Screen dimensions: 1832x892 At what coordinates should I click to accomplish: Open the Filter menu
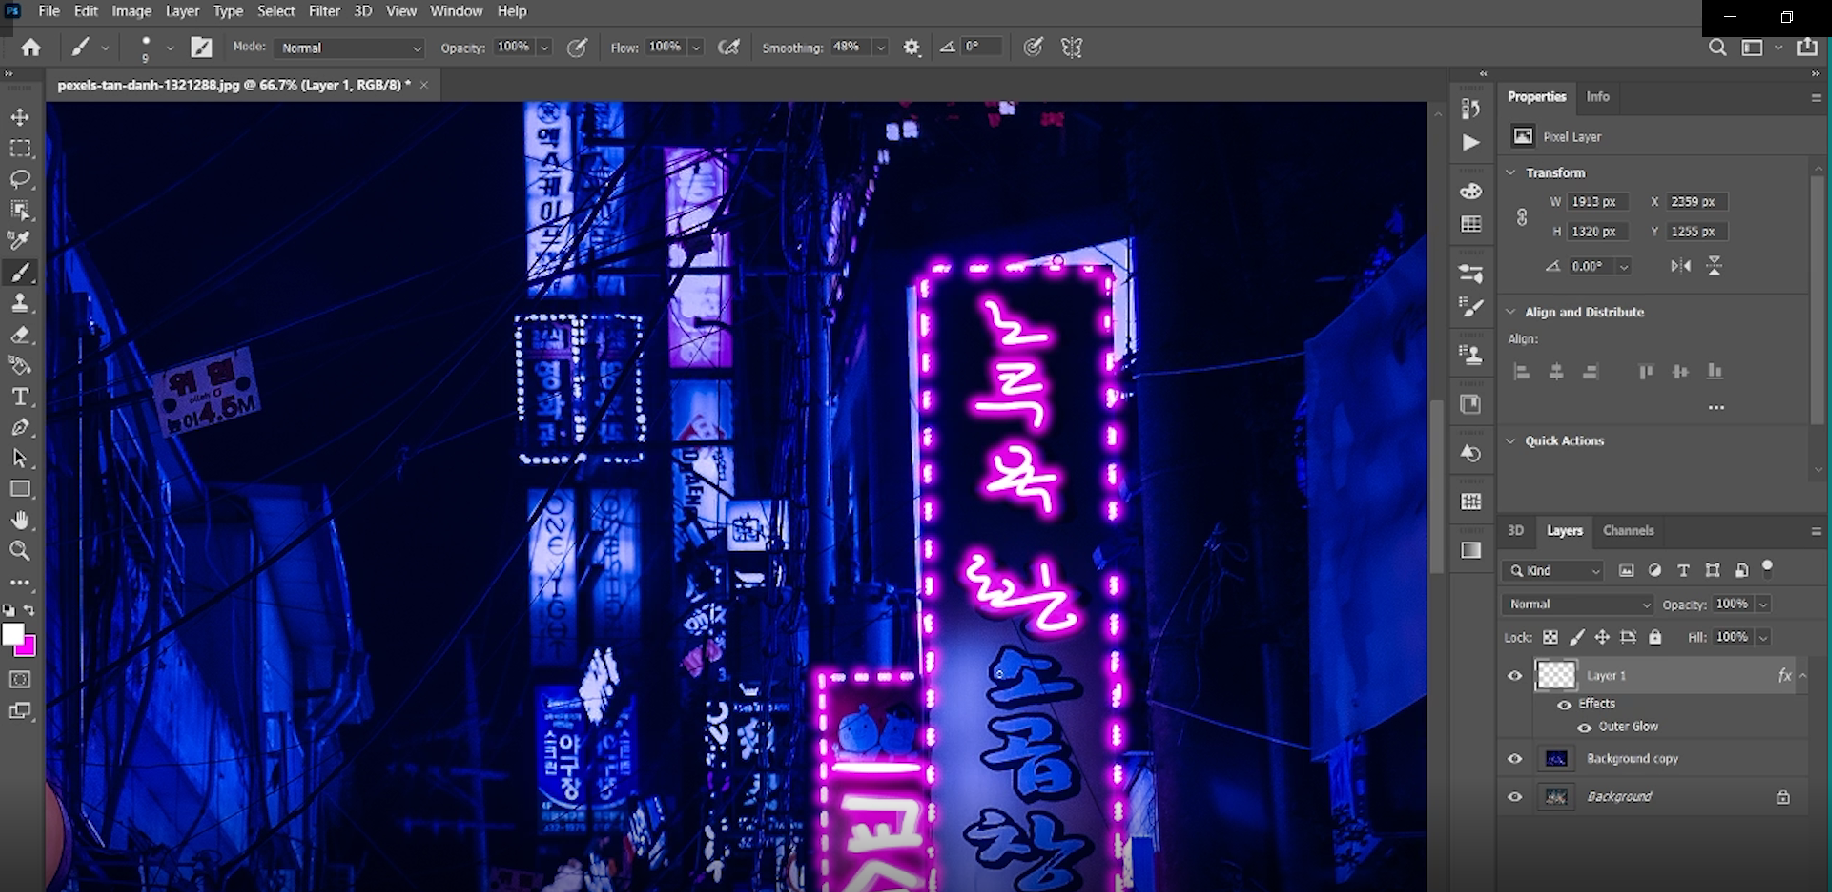(324, 11)
